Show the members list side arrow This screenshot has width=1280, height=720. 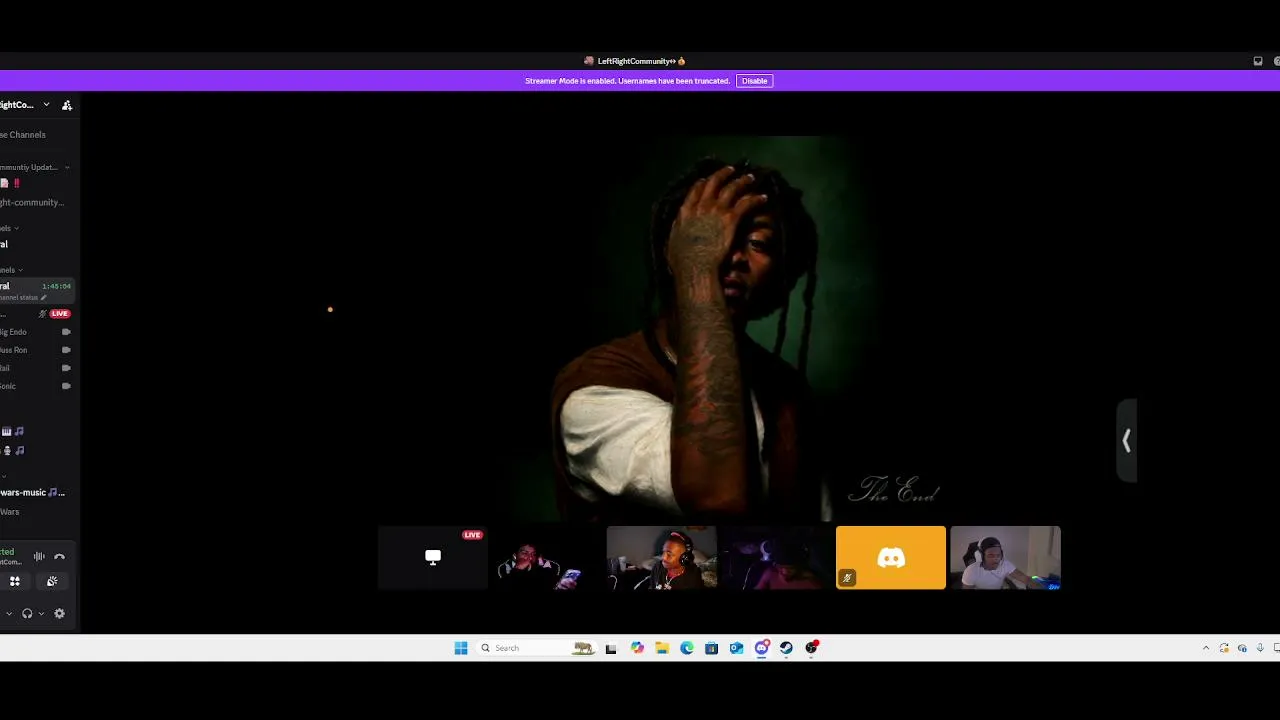point(1126,441)
